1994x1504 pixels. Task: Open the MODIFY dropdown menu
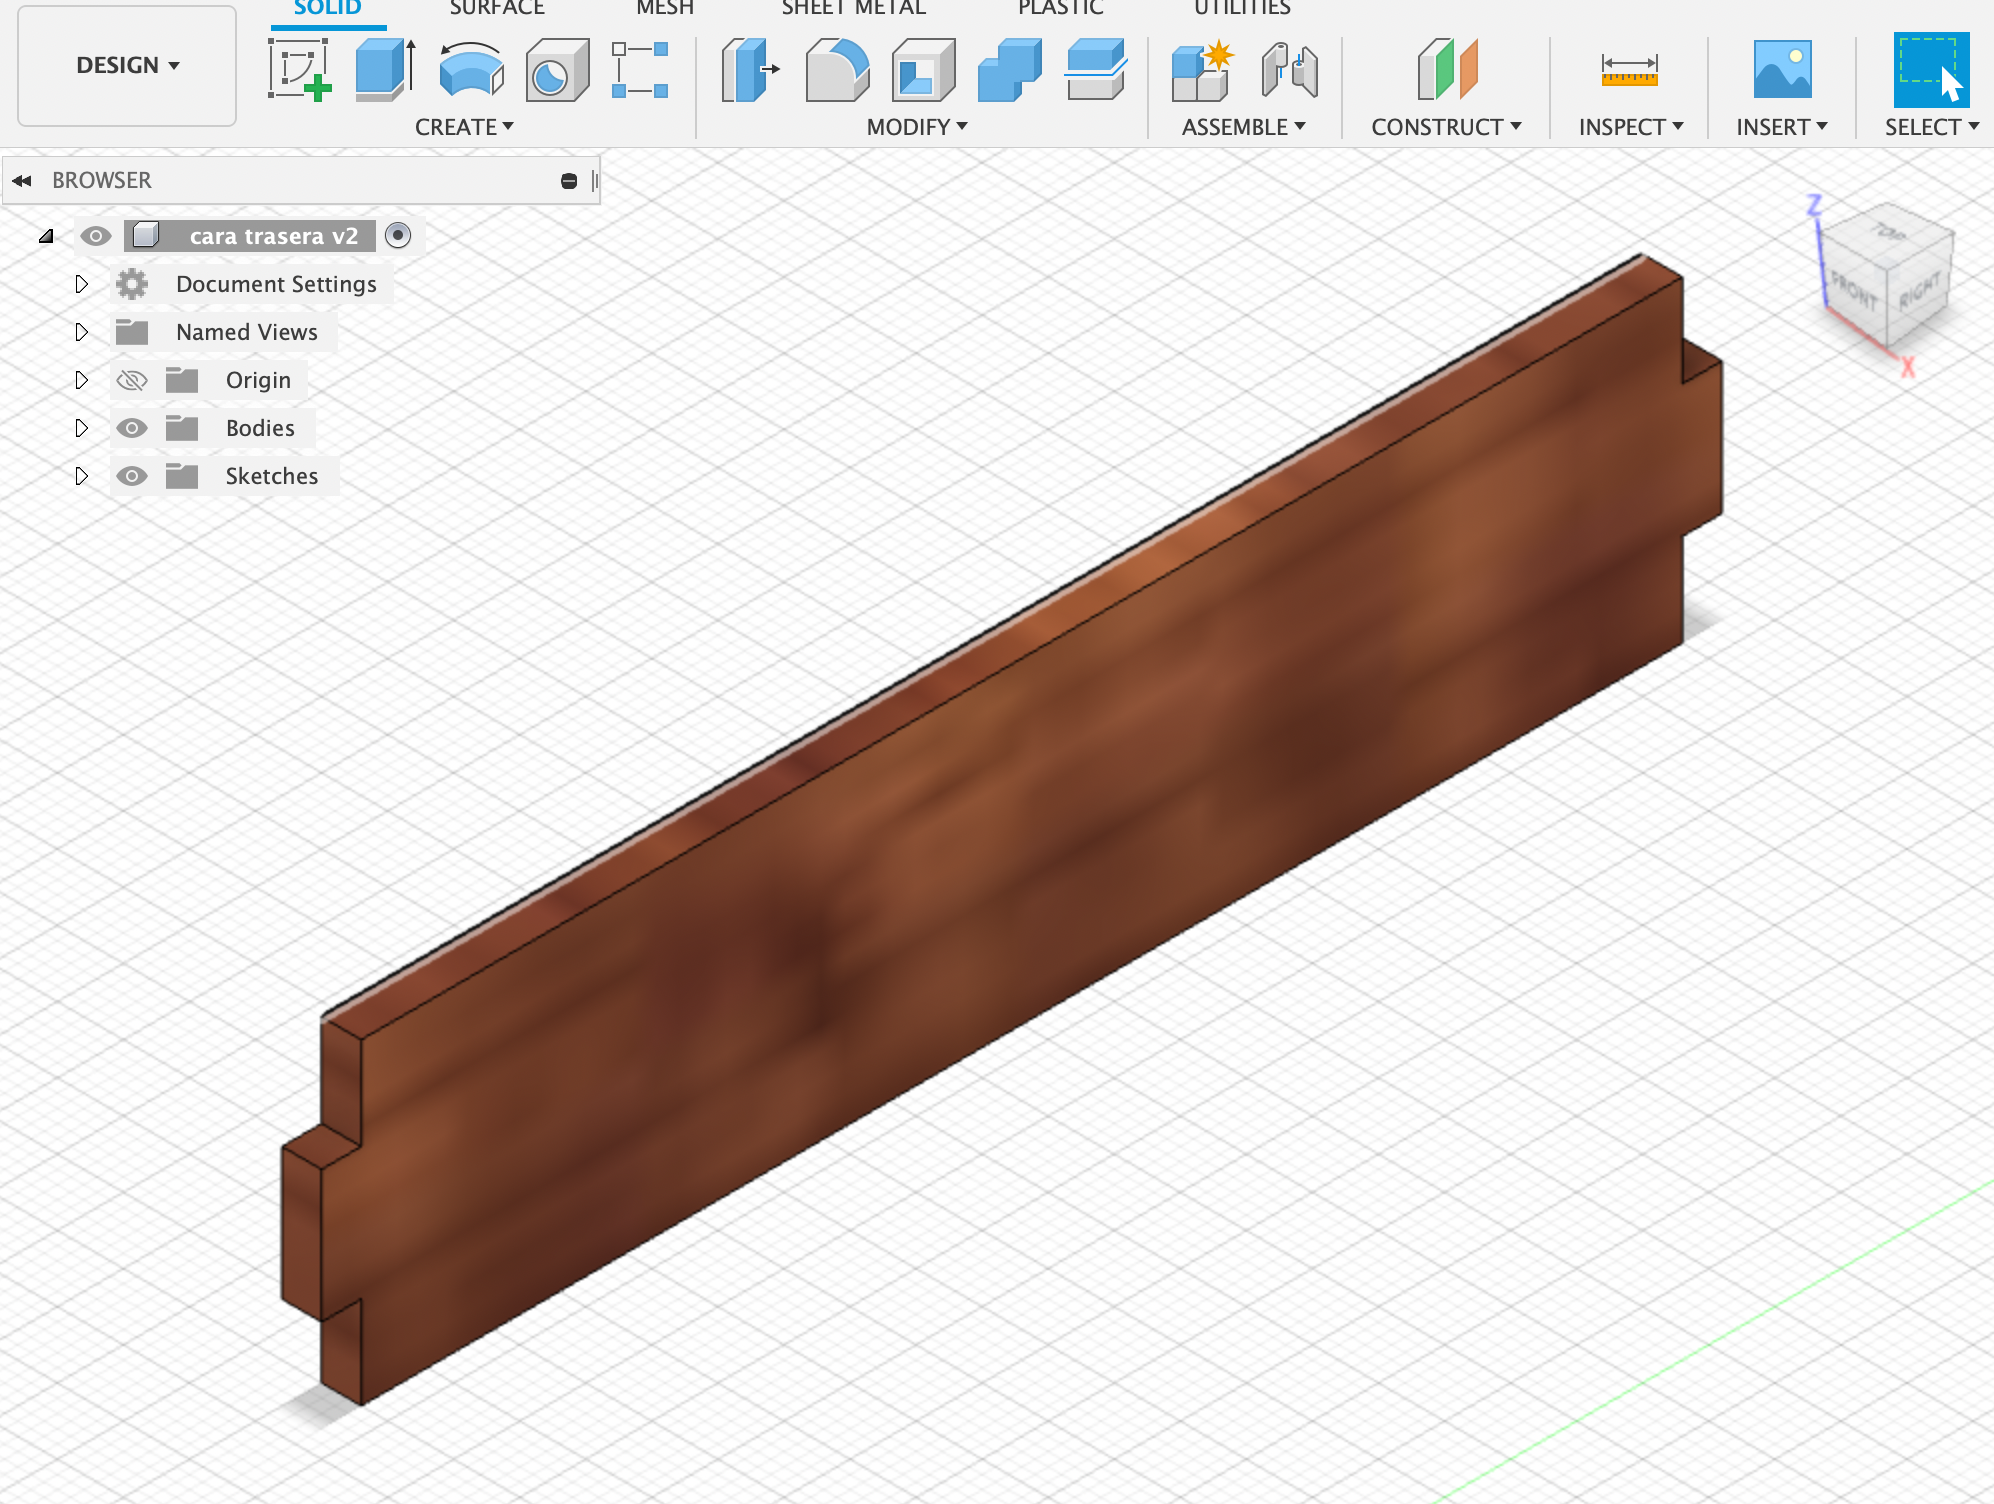click(x=916, y=128)
